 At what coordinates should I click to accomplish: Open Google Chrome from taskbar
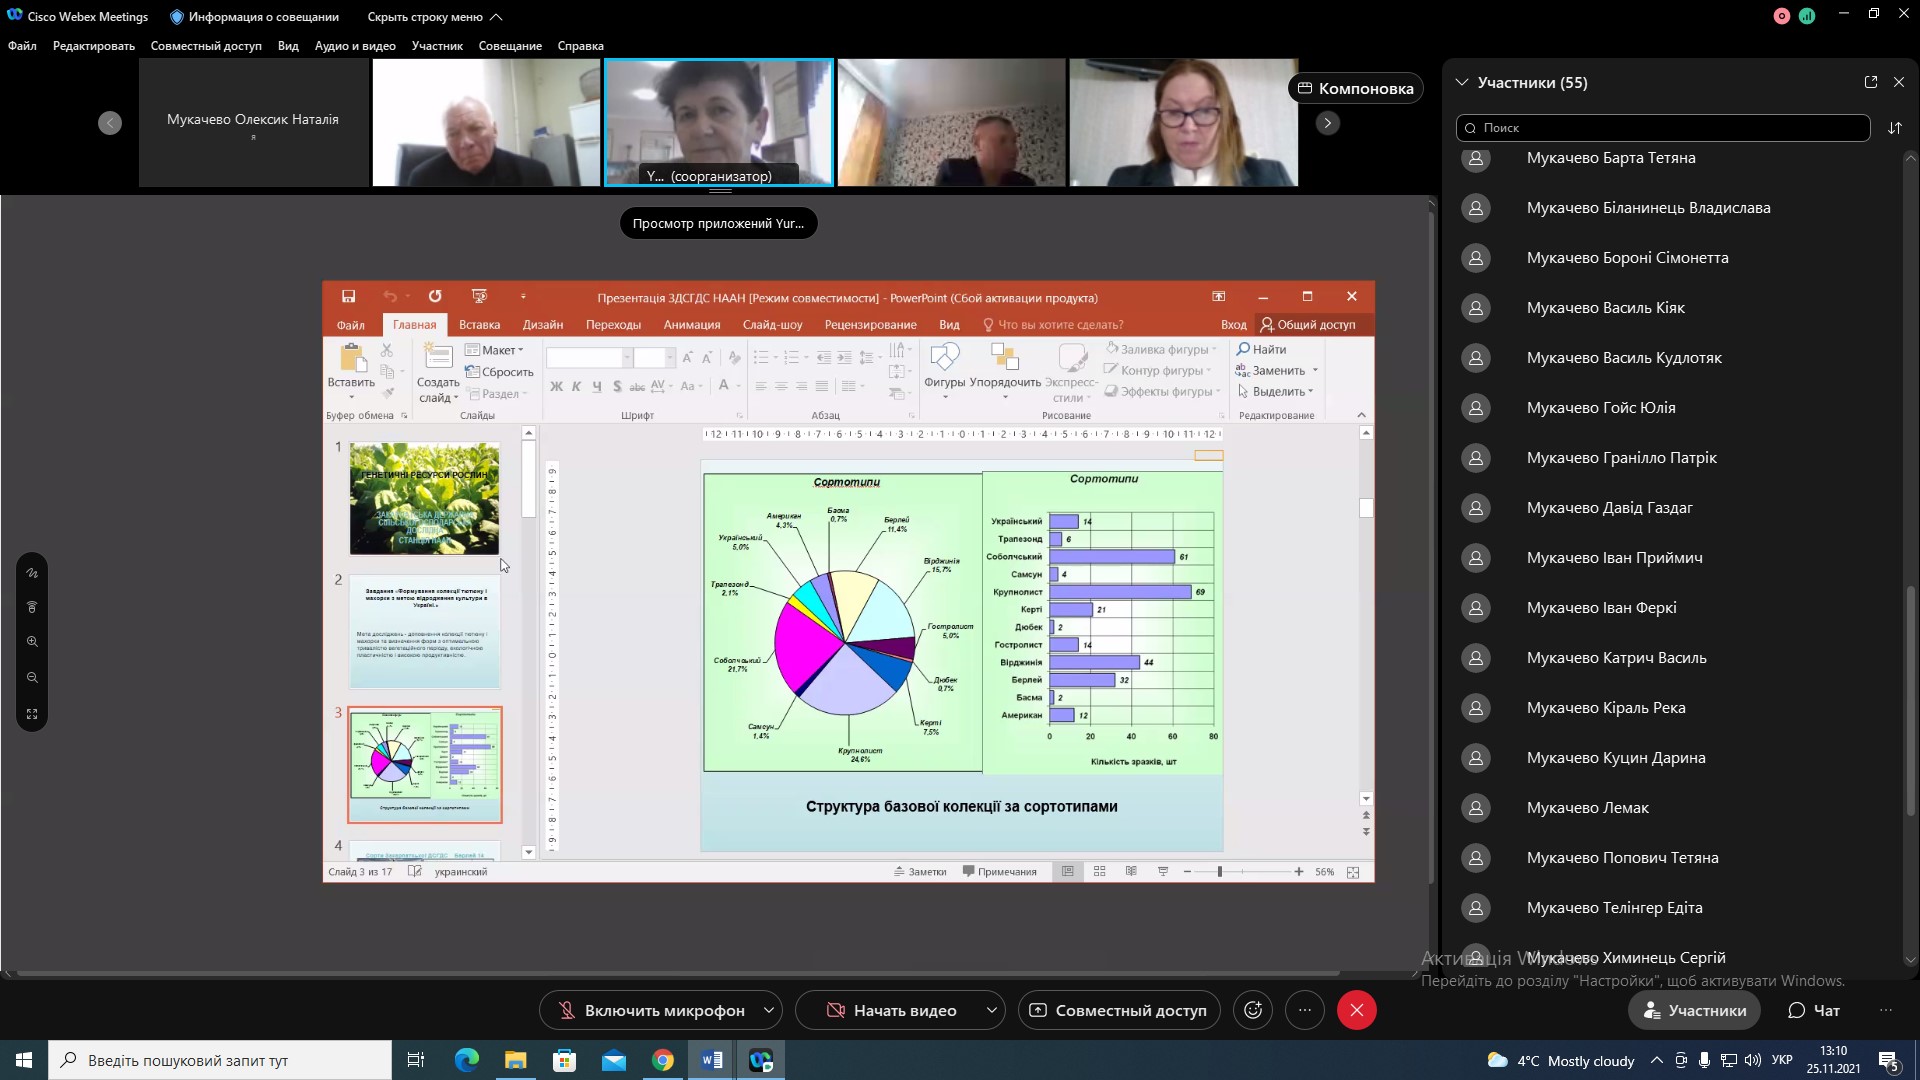tap(663, 1060)
